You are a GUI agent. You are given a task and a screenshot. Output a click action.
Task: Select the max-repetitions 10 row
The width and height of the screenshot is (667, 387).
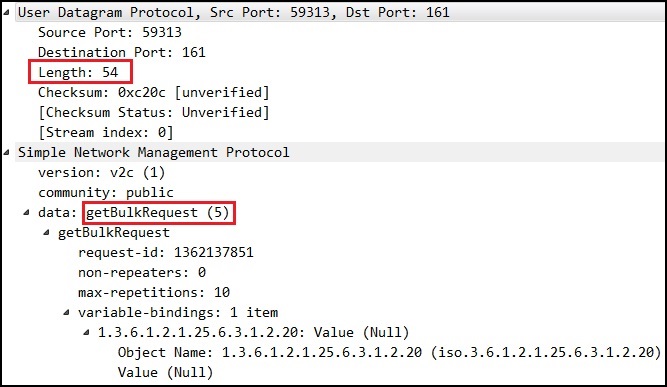(154, 292)
